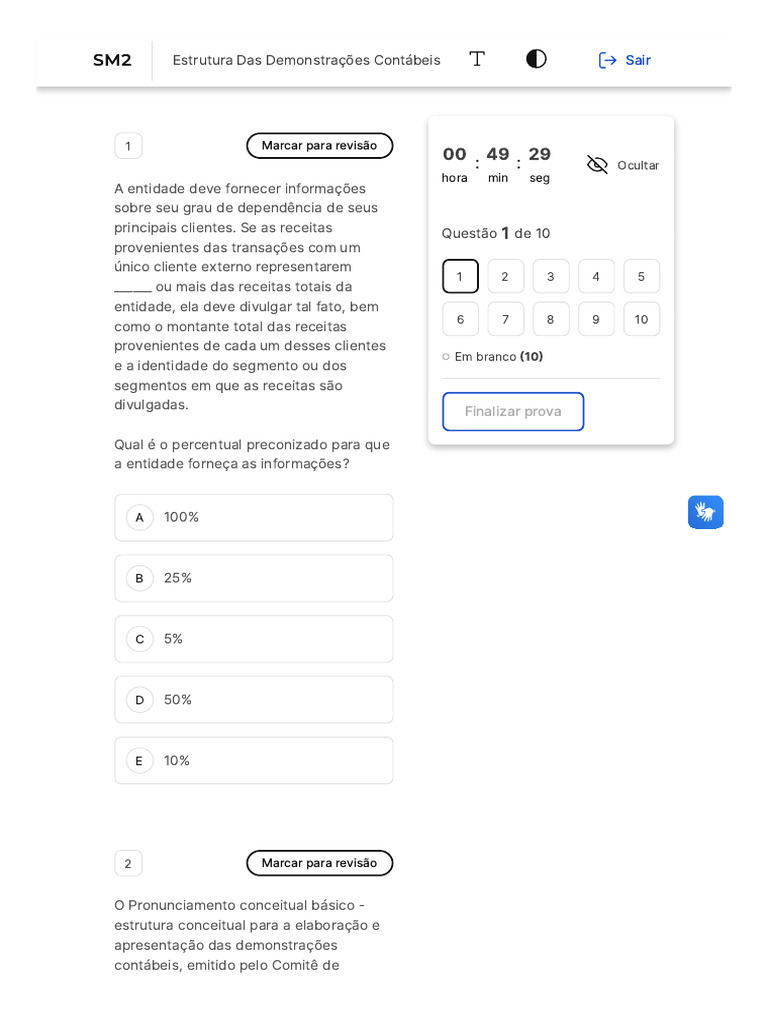The height and width of the screenshot is (1024, 768).
Task: Pick answer E 10%
Action: pos(254,761)
